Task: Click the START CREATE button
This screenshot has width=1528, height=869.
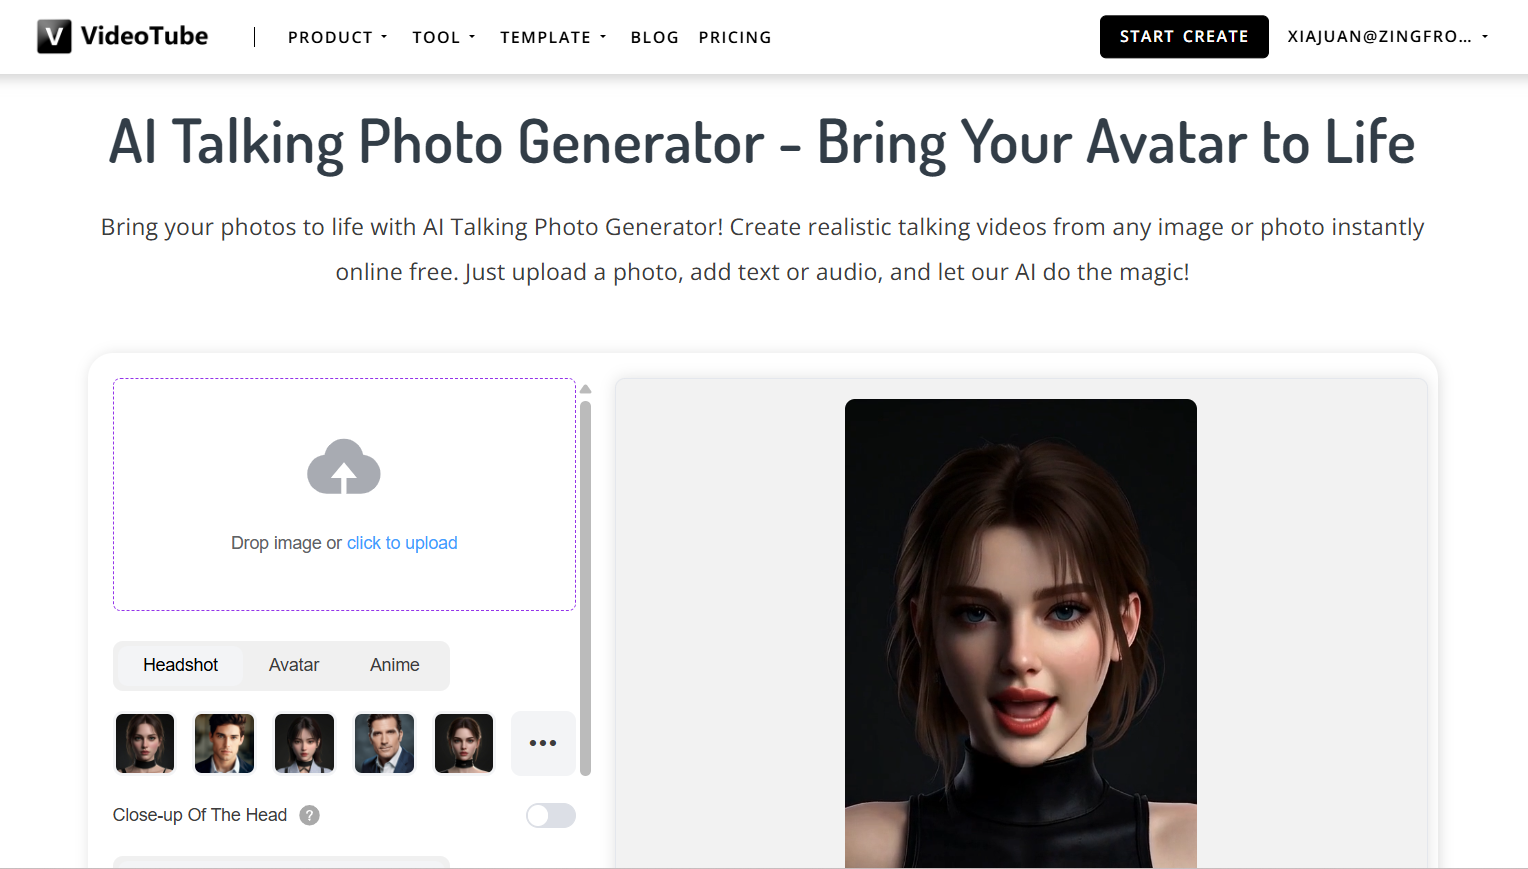Action: tap(1184, 36)
